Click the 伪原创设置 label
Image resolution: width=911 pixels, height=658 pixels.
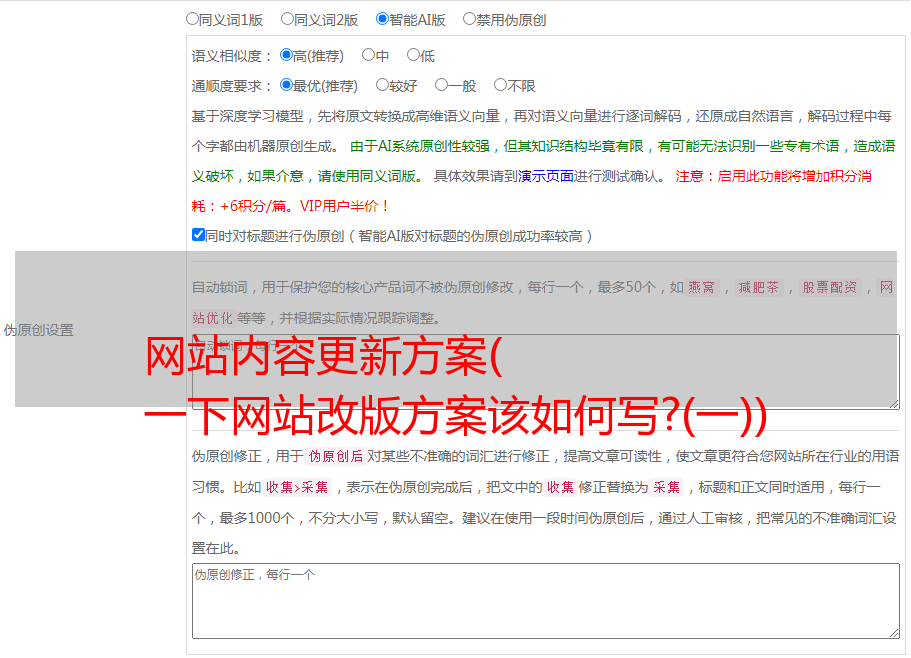pos(39,330)
